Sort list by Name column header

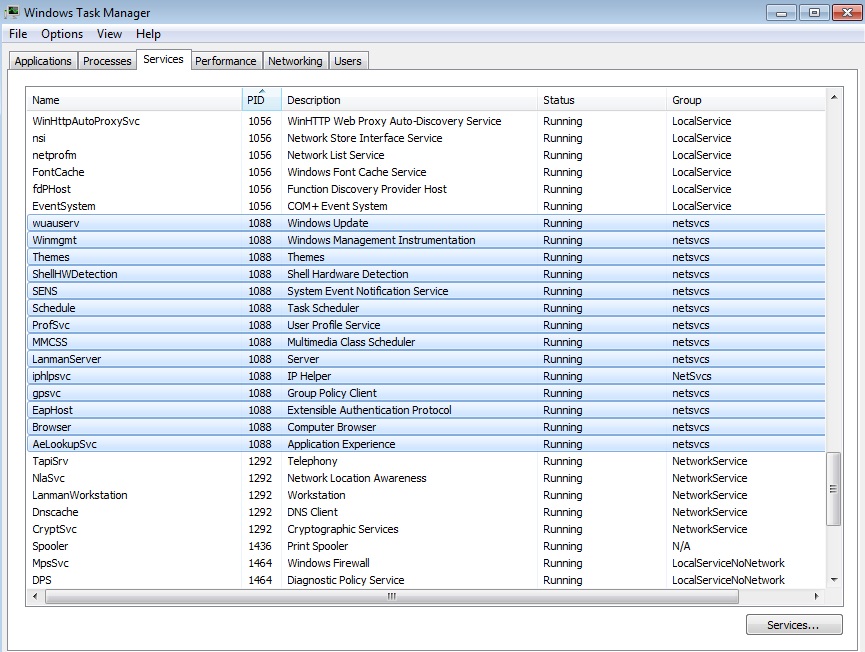tap(134, 100)
